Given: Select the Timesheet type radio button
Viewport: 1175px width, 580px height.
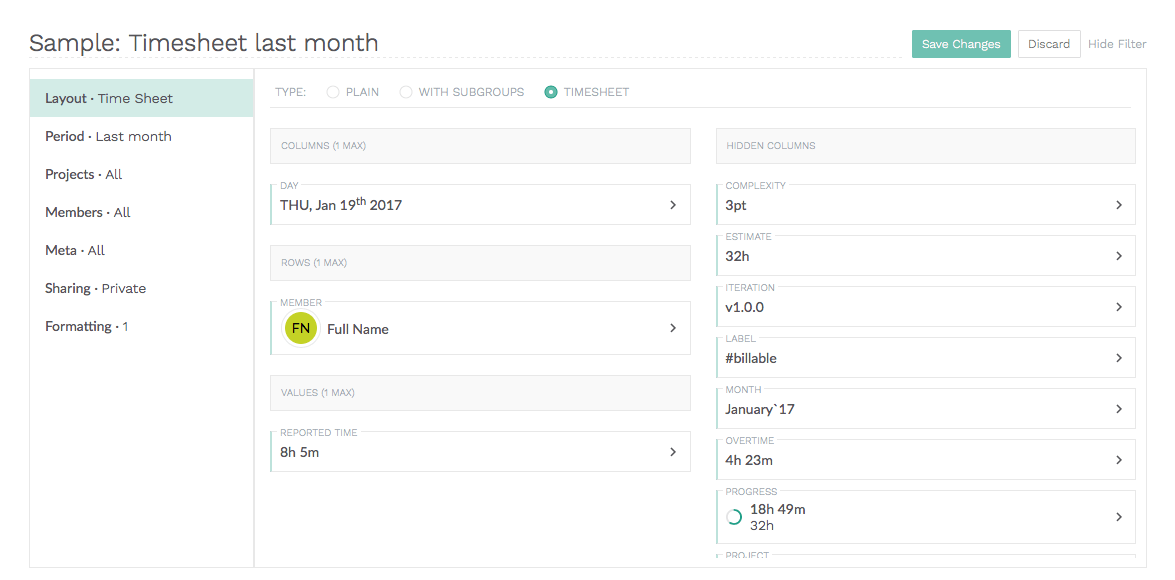Looking at the screenshot, I should click(551, 92).
